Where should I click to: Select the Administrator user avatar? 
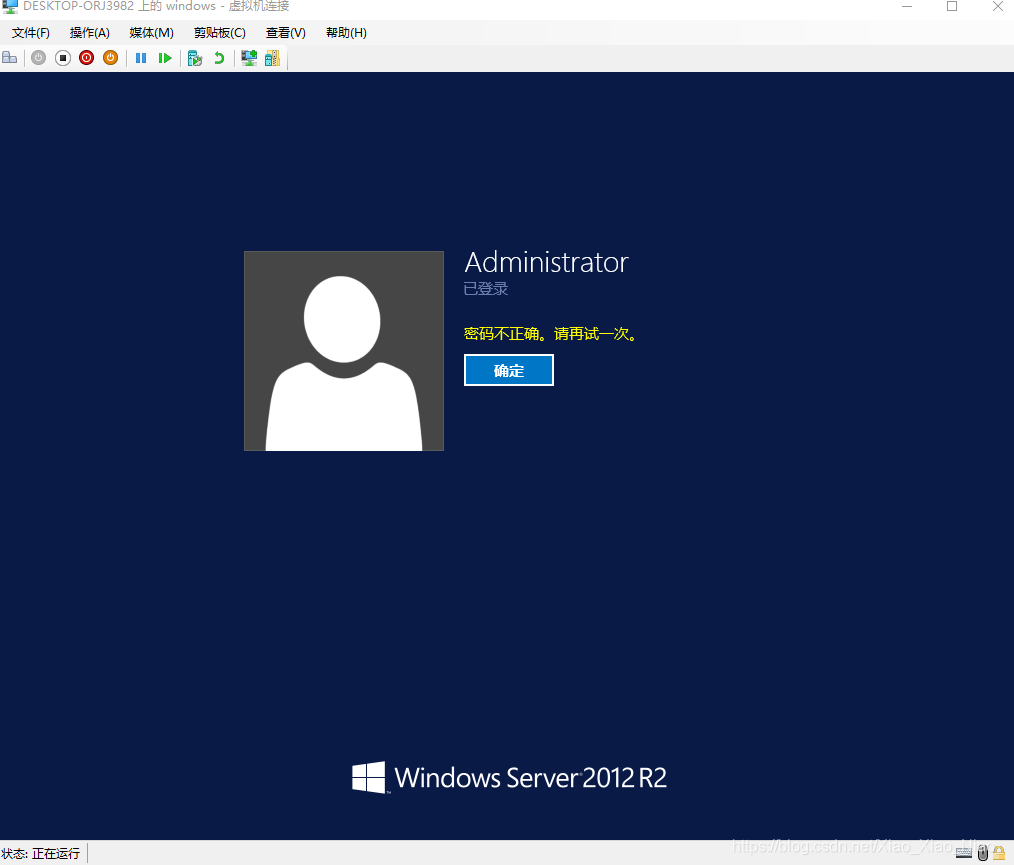coord(343,350)
